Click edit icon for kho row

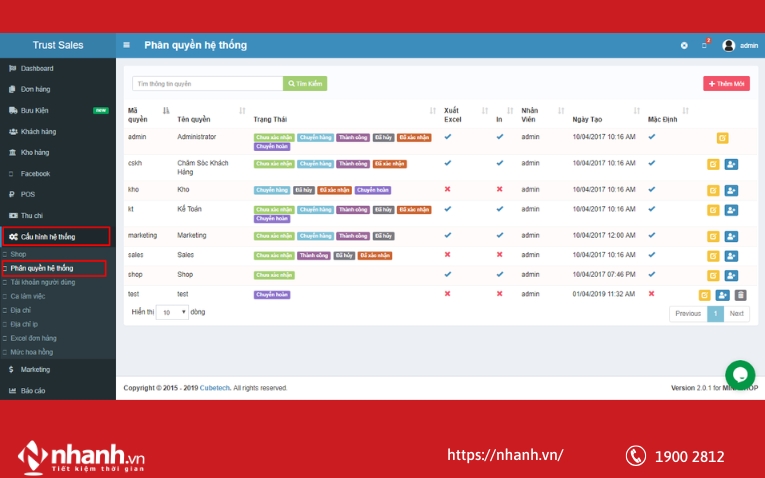click(713, 190)
